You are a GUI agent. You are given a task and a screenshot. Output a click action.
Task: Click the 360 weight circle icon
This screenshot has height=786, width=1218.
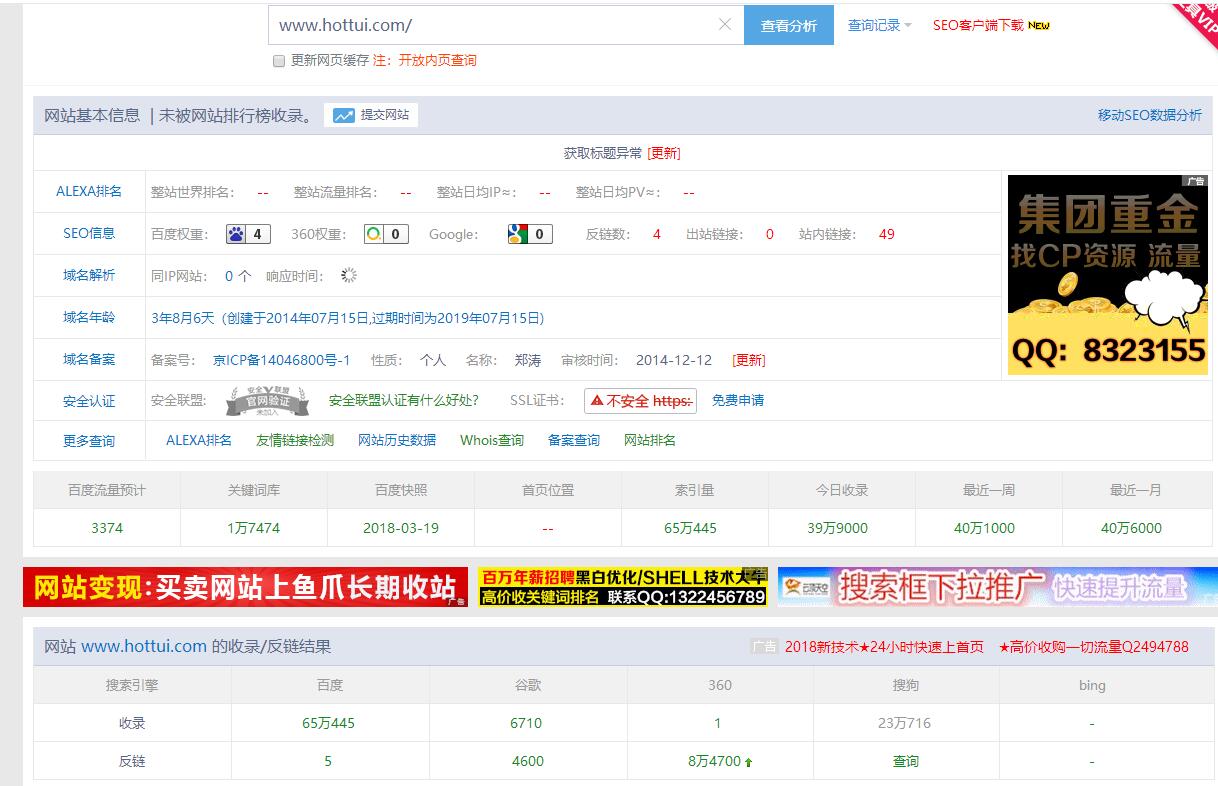pos(374,234)
